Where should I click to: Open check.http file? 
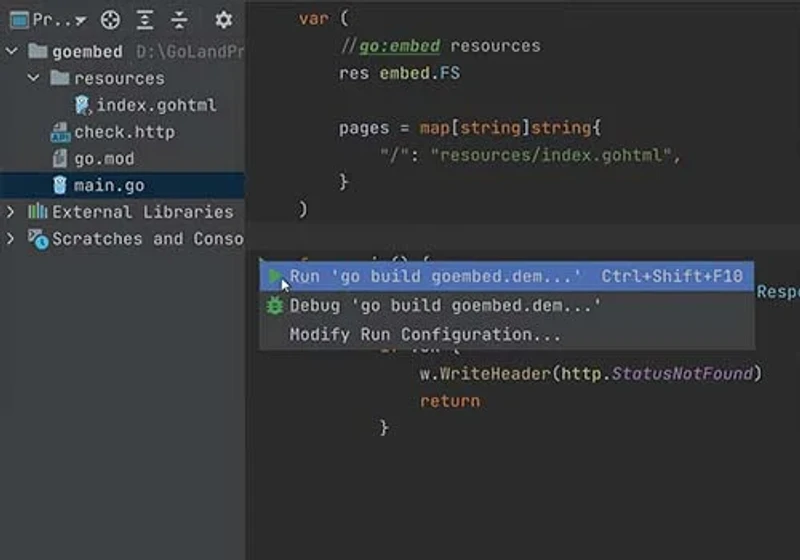point(124,132)
